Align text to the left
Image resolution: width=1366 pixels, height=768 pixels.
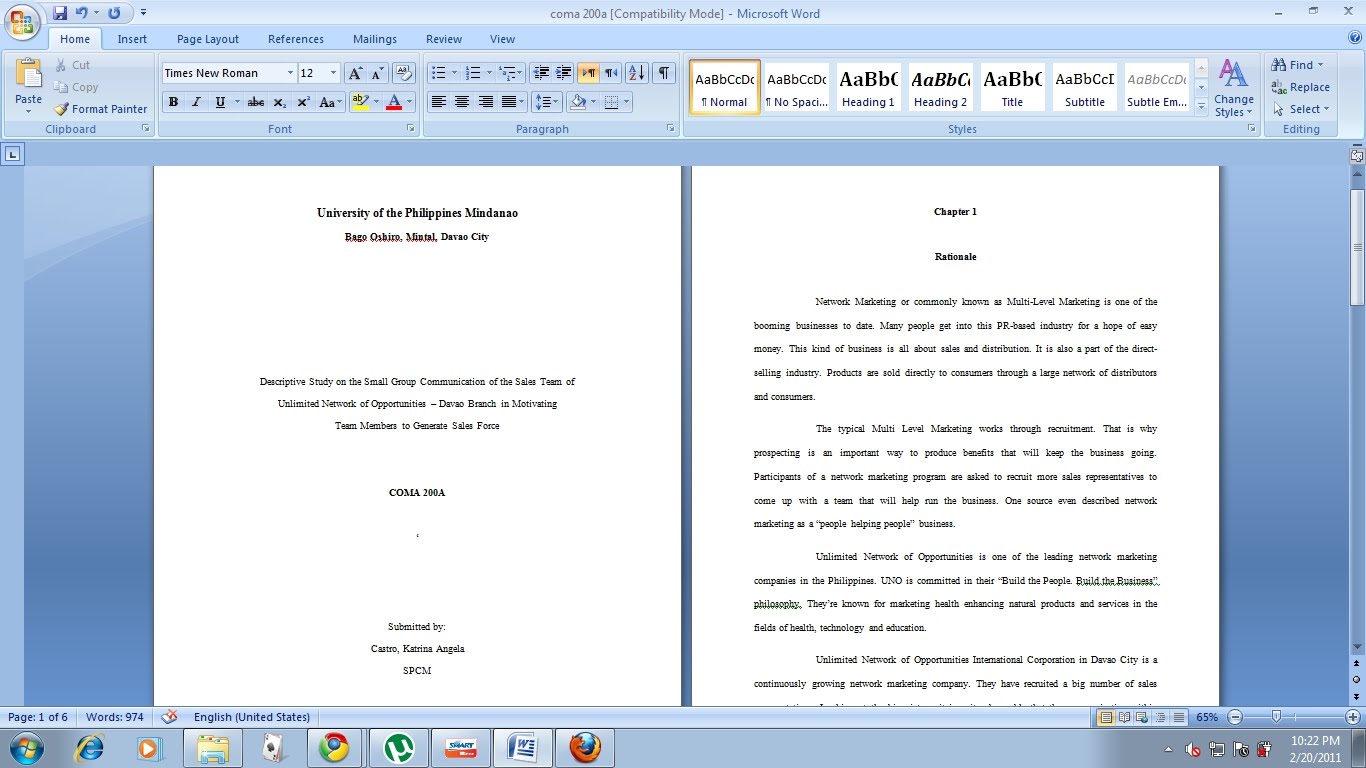(x=438, y=102)
